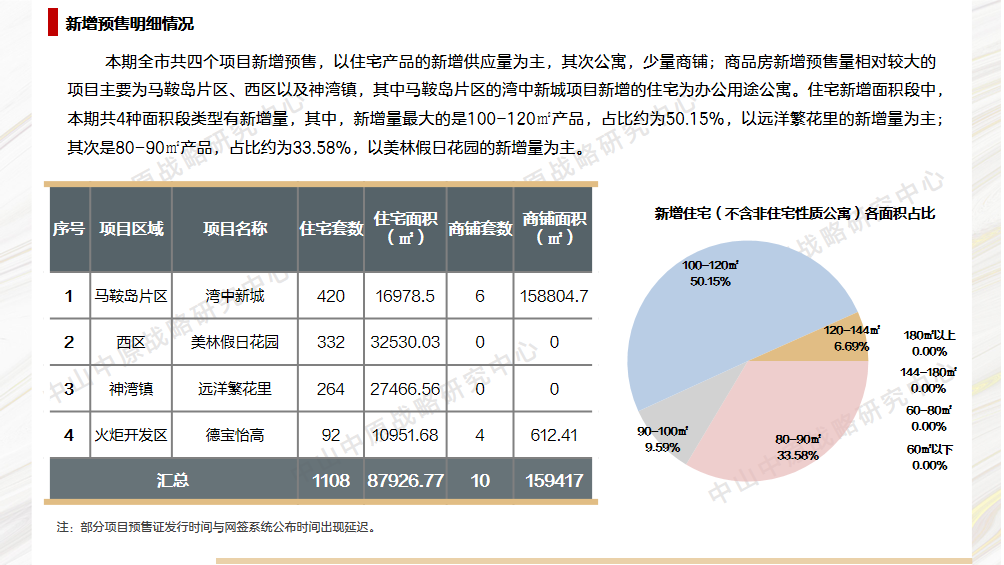This screenshot has height=565, width=1004.
Task: Click the pie chart title 新增住宅各面积占比
Action: point(794,213)
